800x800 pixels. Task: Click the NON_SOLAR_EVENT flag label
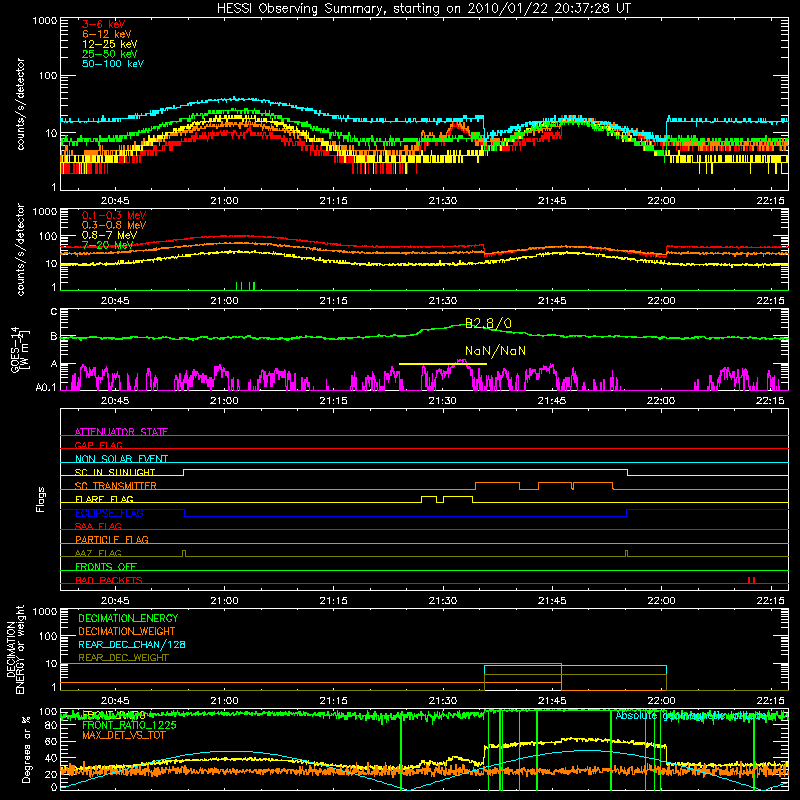(121, 459)
